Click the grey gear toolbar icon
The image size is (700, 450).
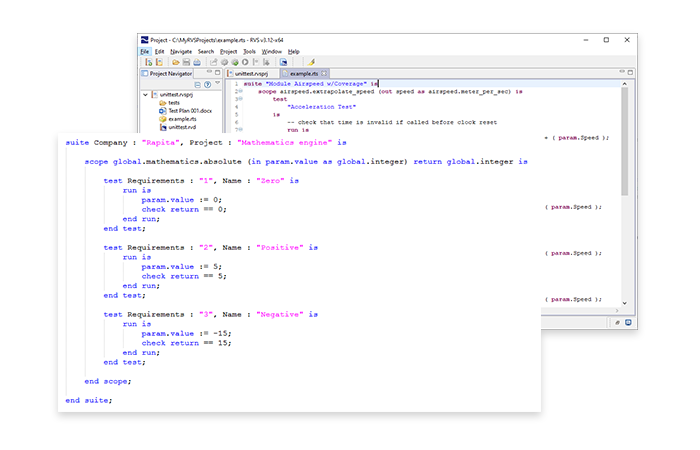[x=224, y=62]
